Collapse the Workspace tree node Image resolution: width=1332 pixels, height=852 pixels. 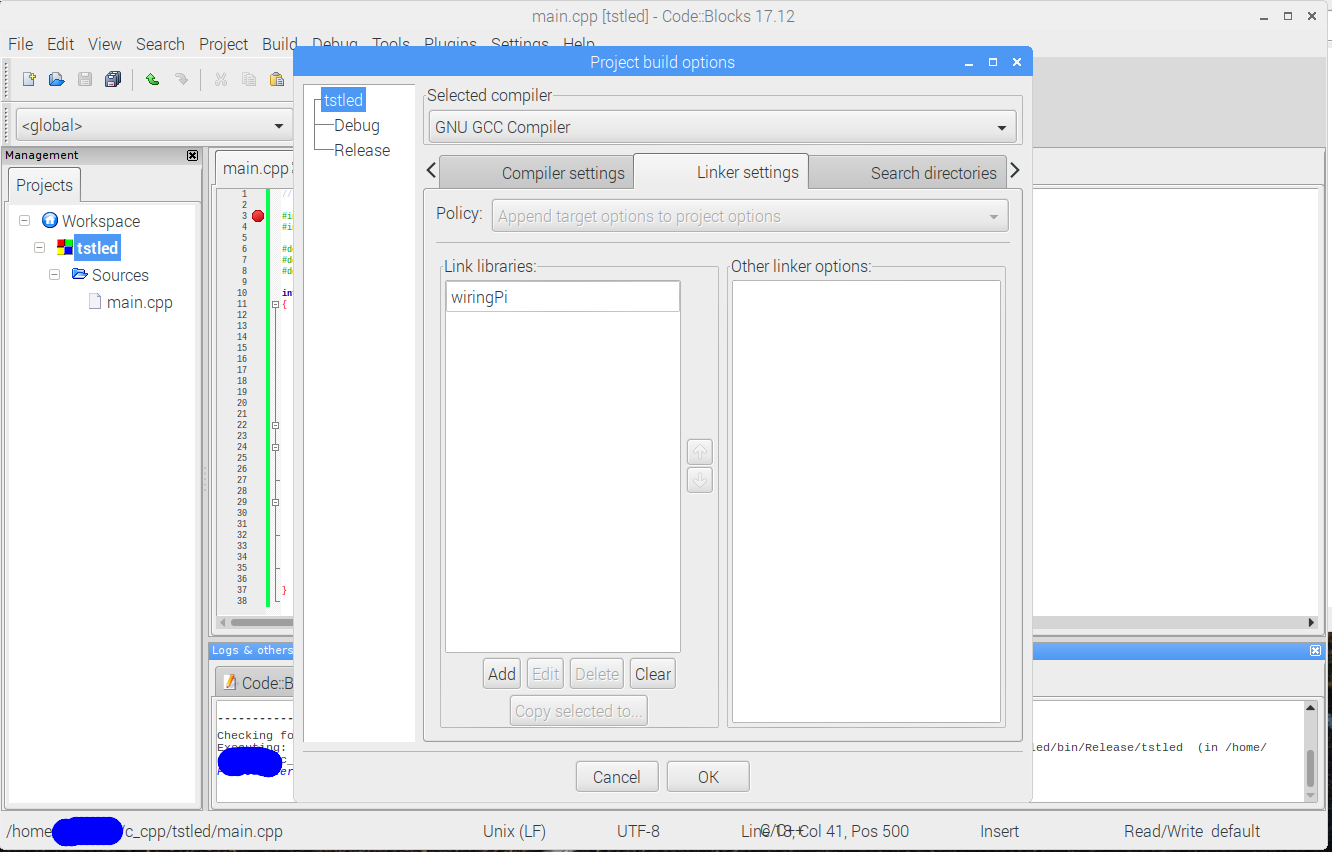pos(24,221)
